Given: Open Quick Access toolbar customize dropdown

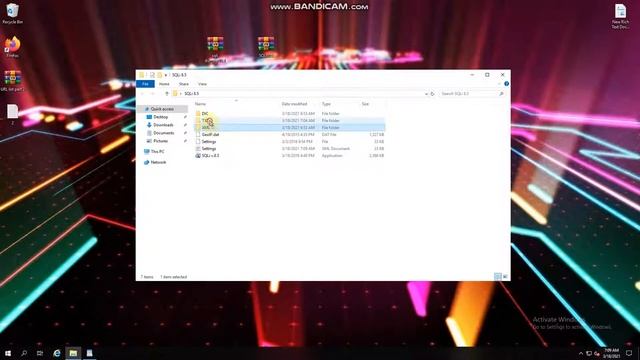Looking at the screenshot, I should (166, 75).
